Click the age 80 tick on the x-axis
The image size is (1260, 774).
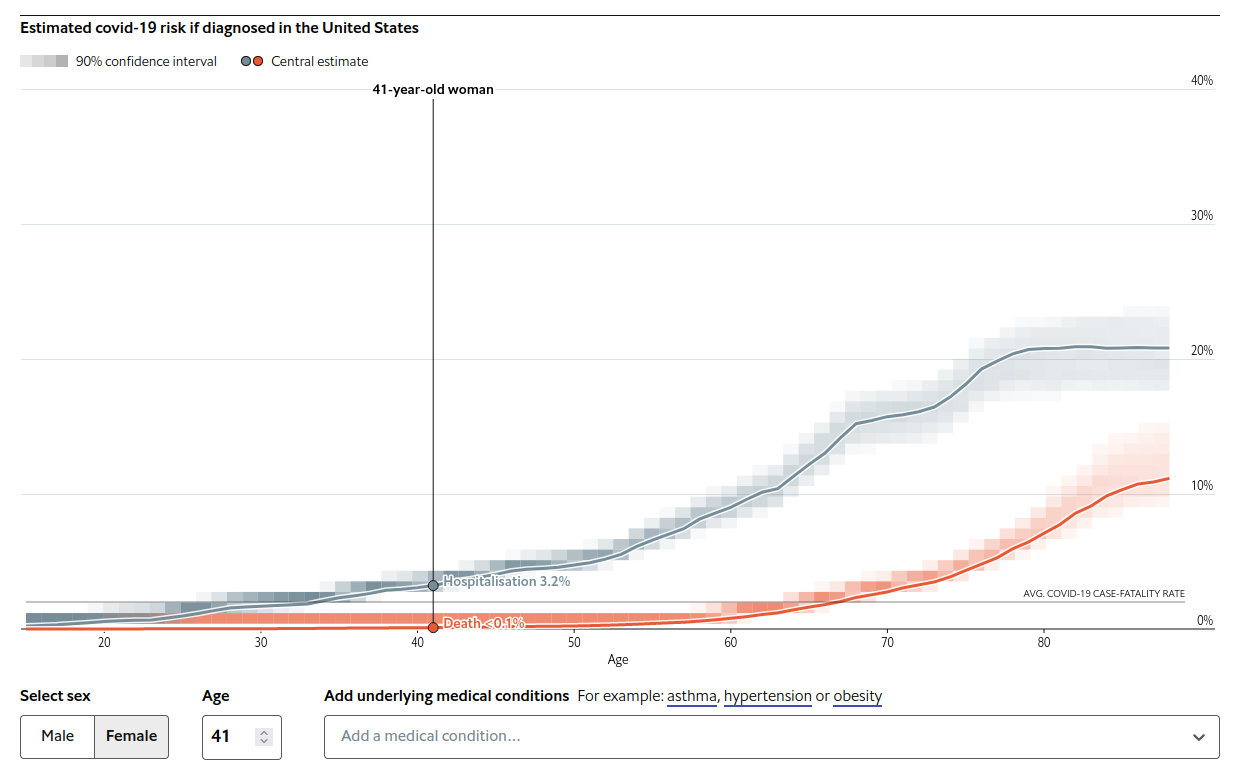[1043, 643]
